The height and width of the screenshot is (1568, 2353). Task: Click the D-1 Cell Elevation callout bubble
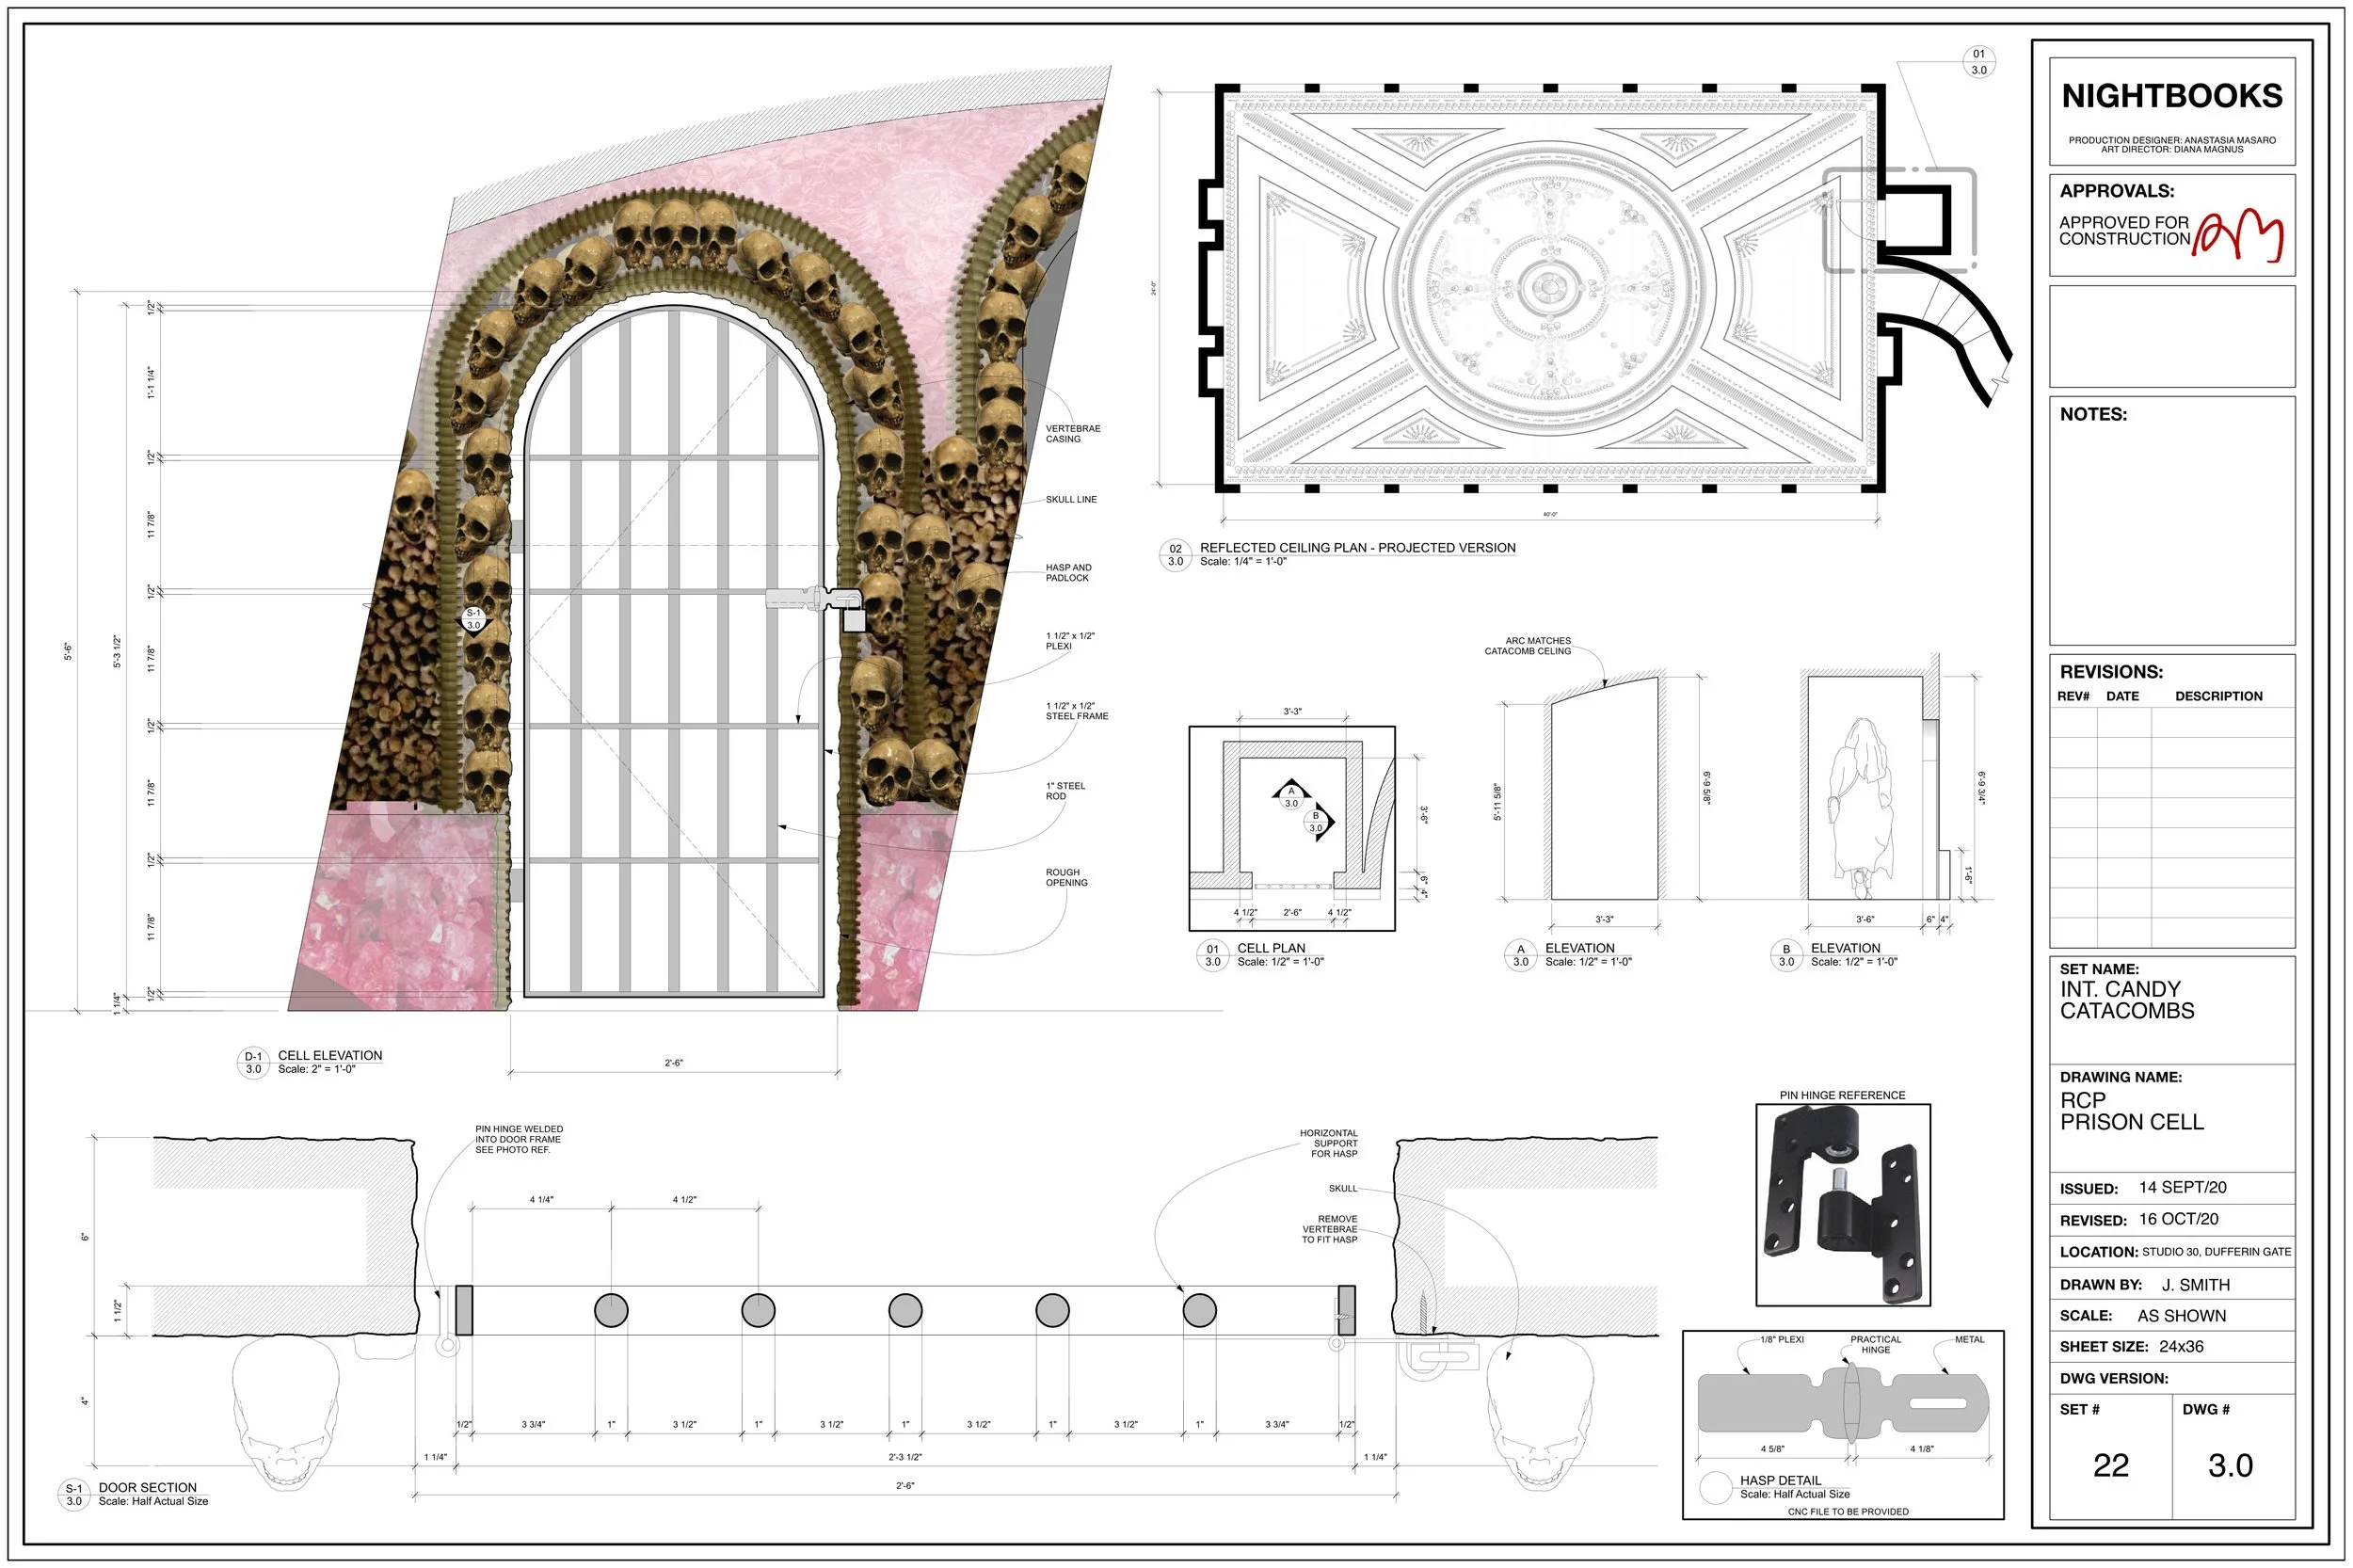point(253,1062)
